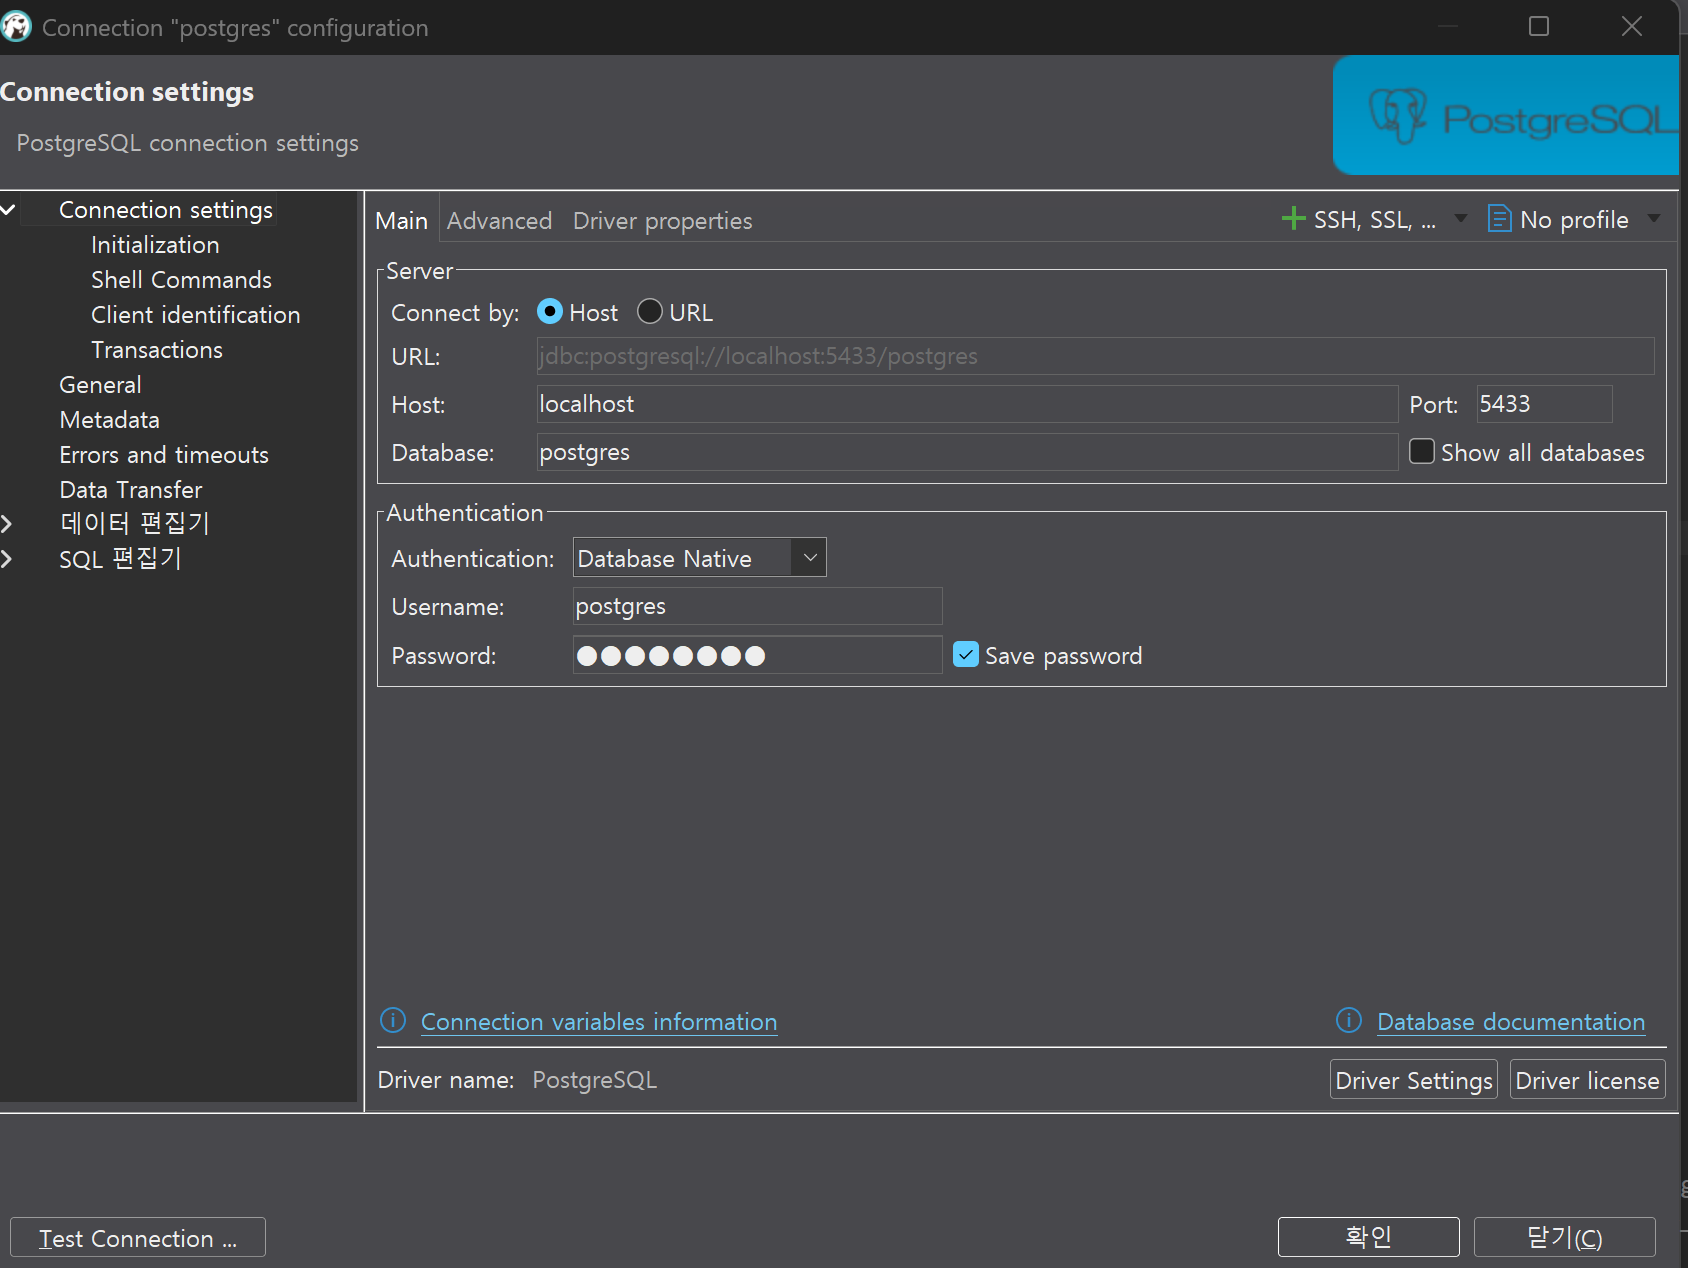Click the disabled JDBC URL field
The image size is (1688, 1268).
pos(1095,356)
